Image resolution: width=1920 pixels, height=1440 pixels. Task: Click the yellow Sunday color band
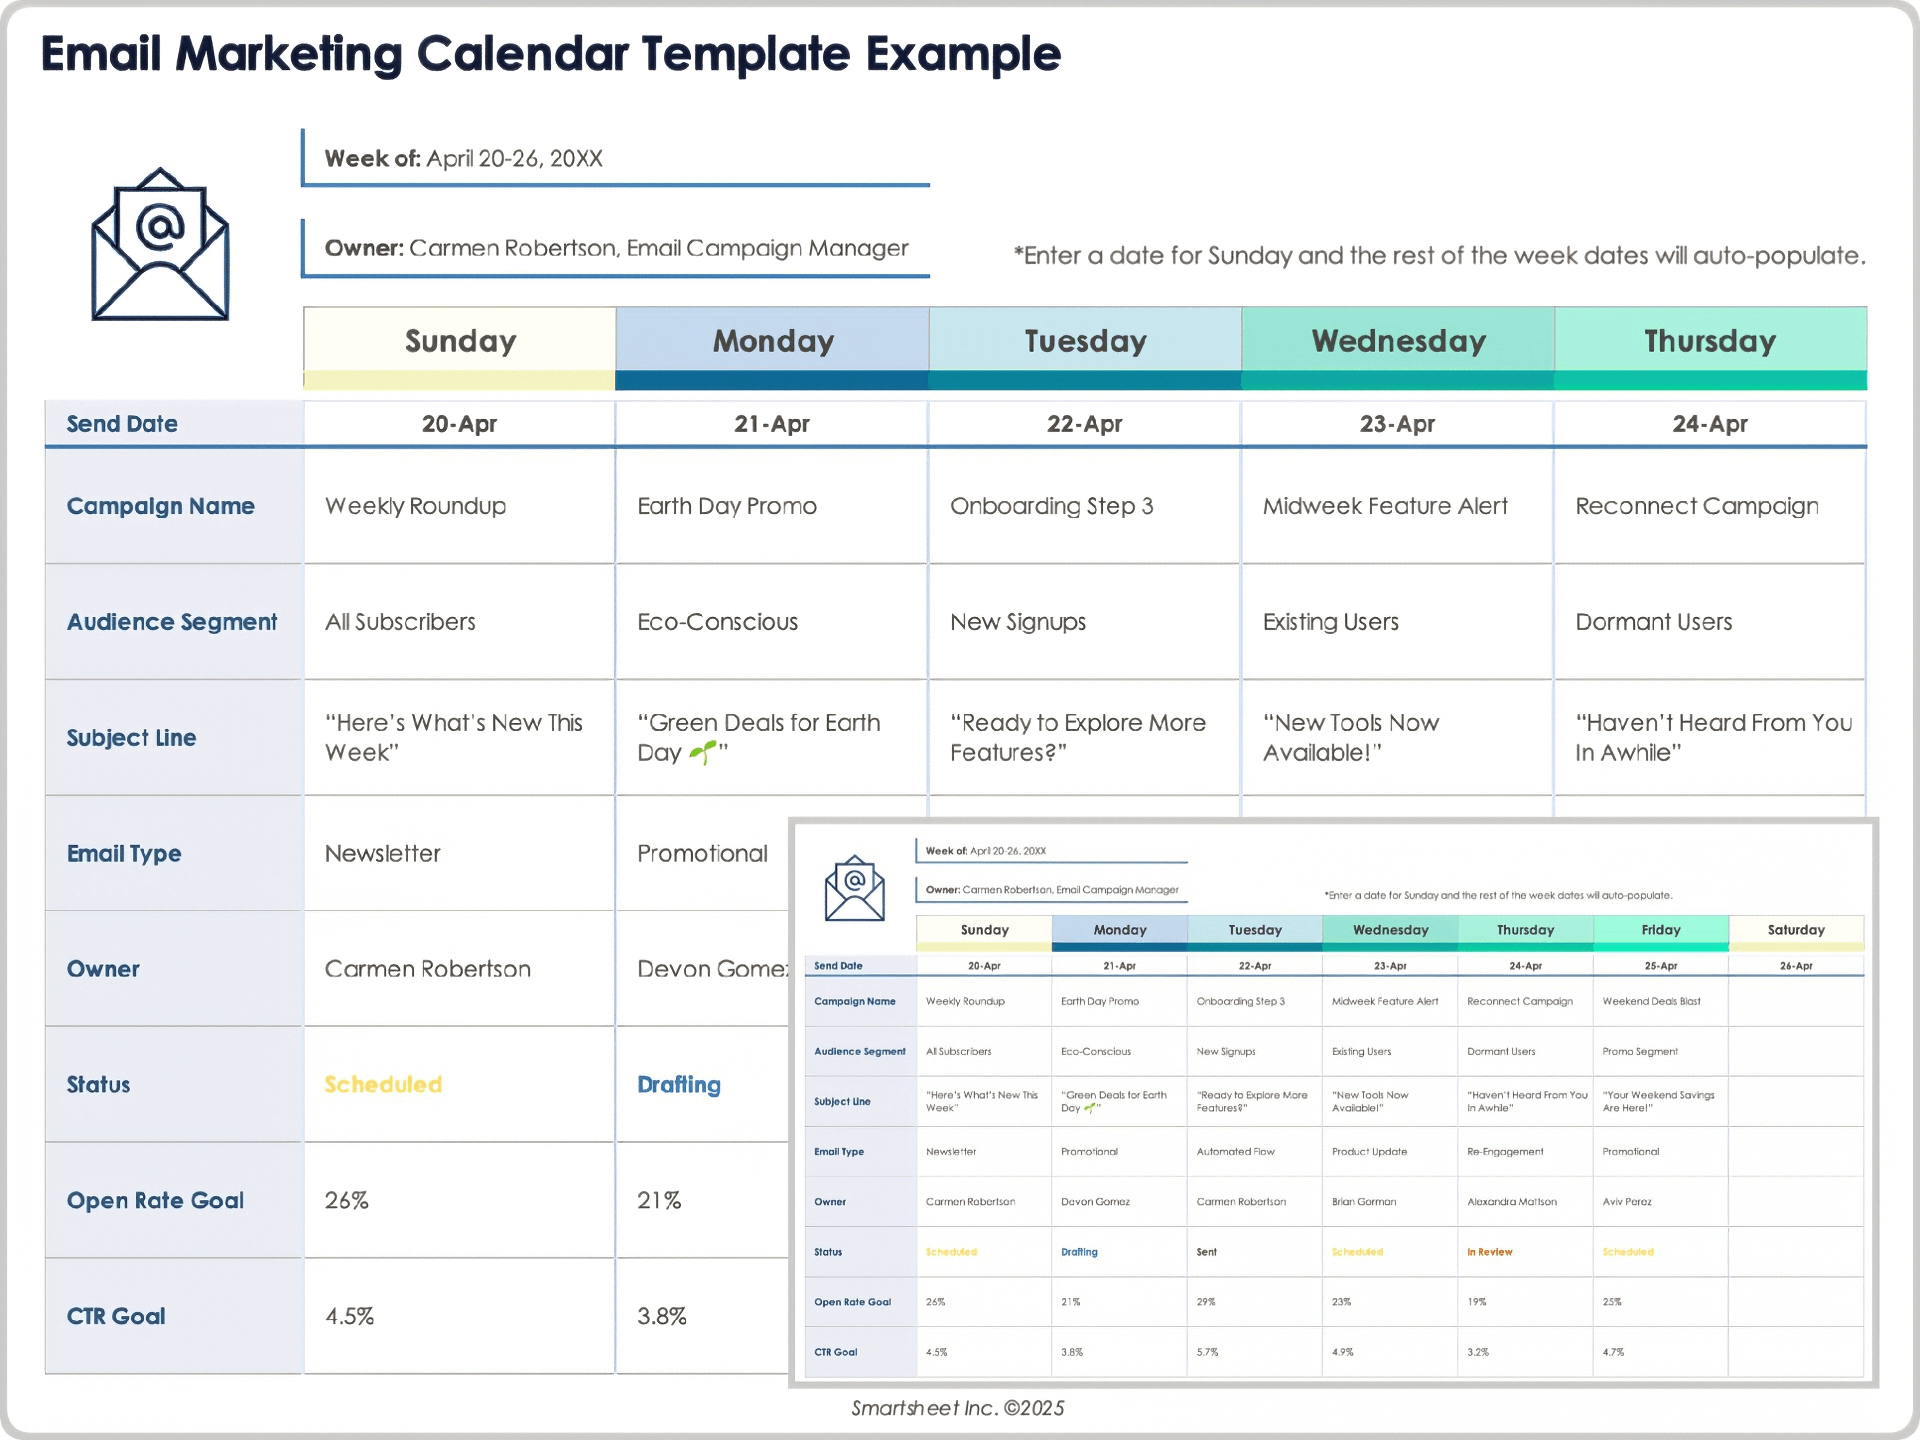point(459,381)
